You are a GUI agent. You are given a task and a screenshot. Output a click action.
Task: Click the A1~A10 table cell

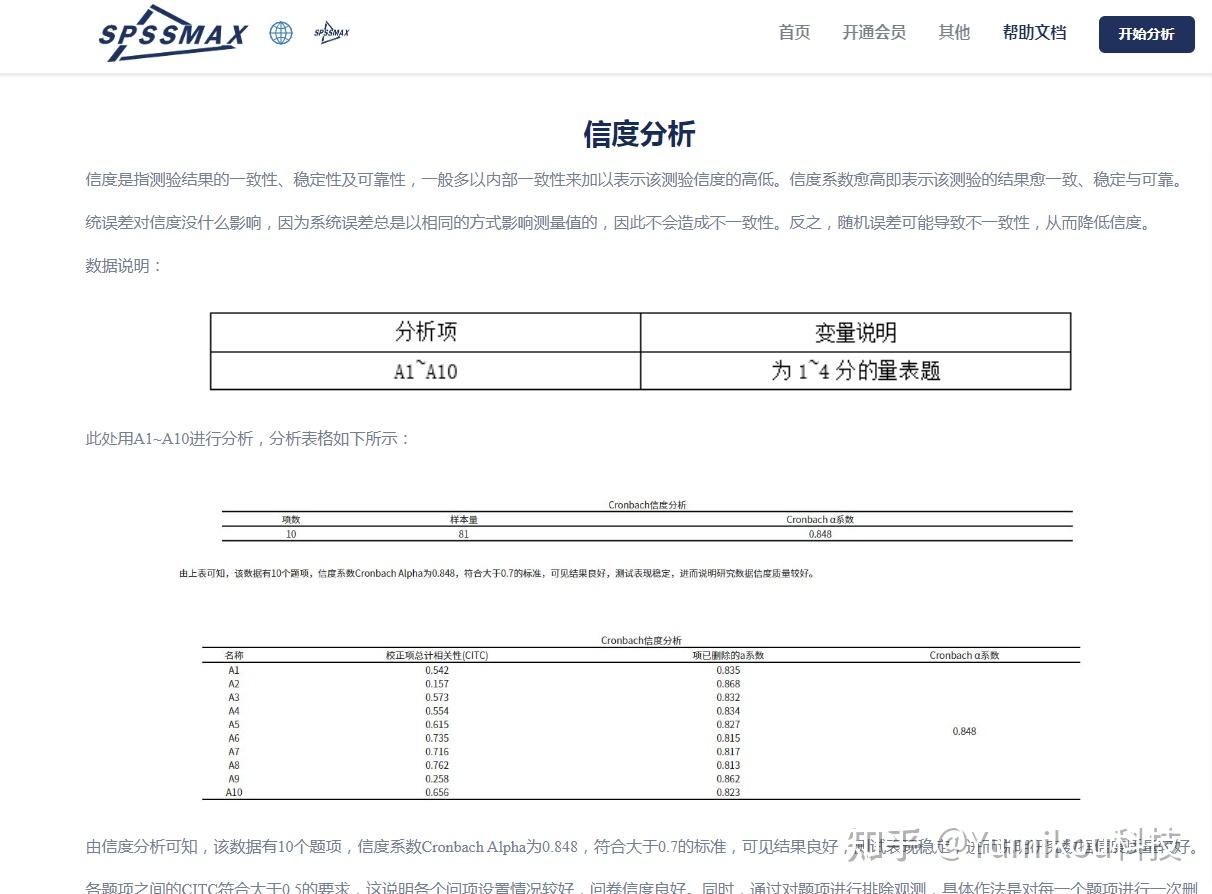click(425, 370)
